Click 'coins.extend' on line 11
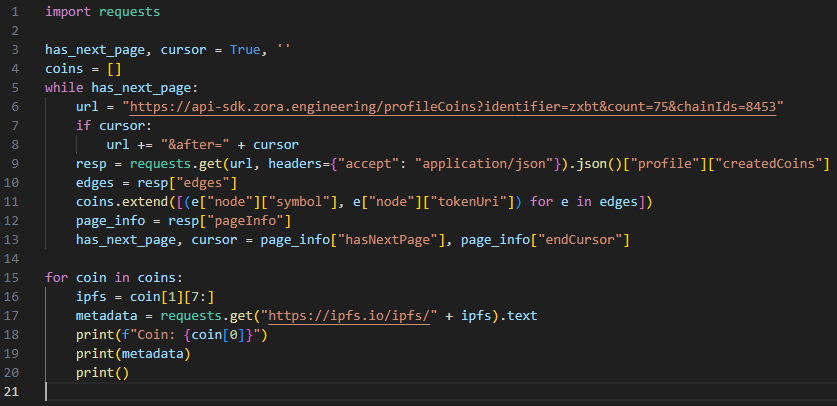Viewport: 837px width, 406px height. click(122, 202)
